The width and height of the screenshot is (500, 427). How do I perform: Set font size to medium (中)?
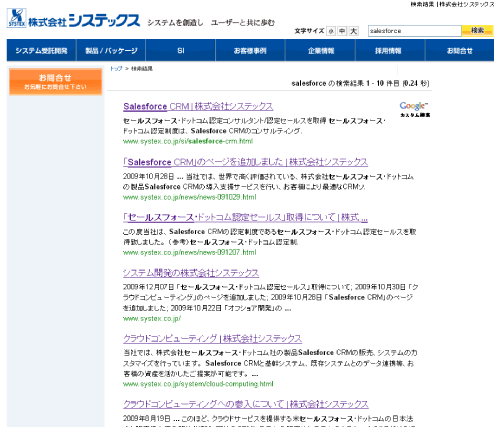click(x=342, y=31)
